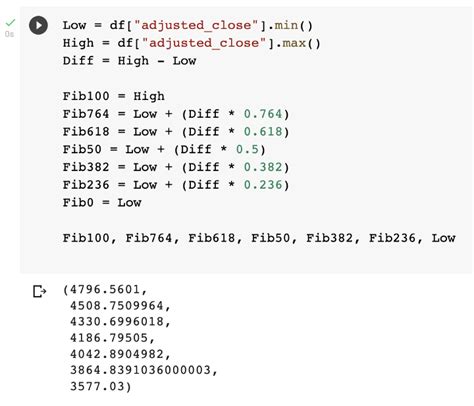Viewport: 474px width, 406px height.
Task: Click the 0.764 value in Fib764 line
Action: click(x=263, y=114)
